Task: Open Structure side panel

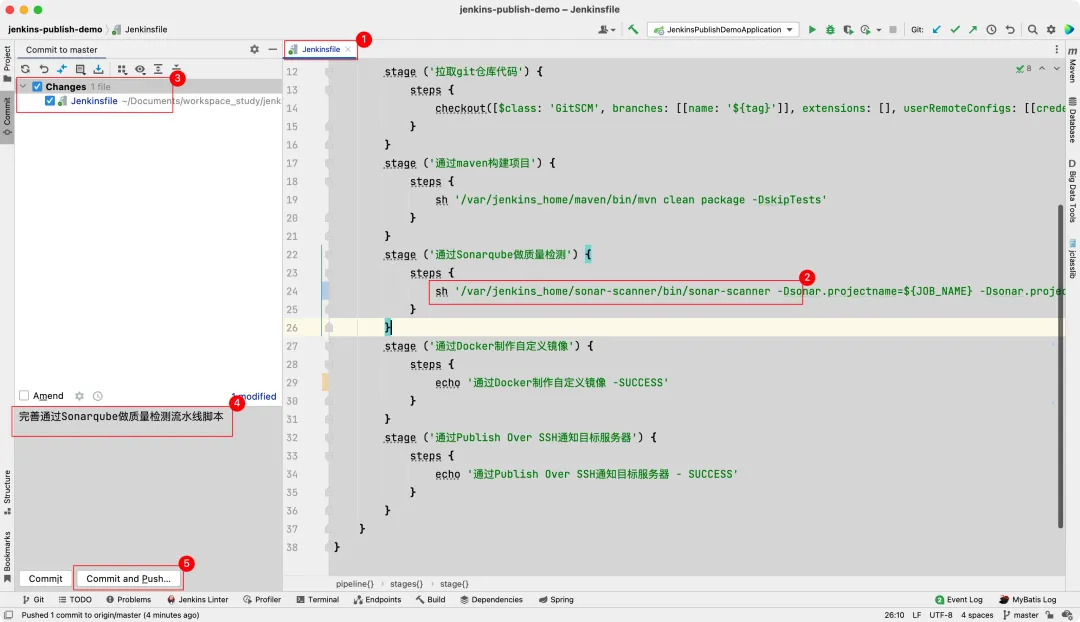Action: coord(7,492)
